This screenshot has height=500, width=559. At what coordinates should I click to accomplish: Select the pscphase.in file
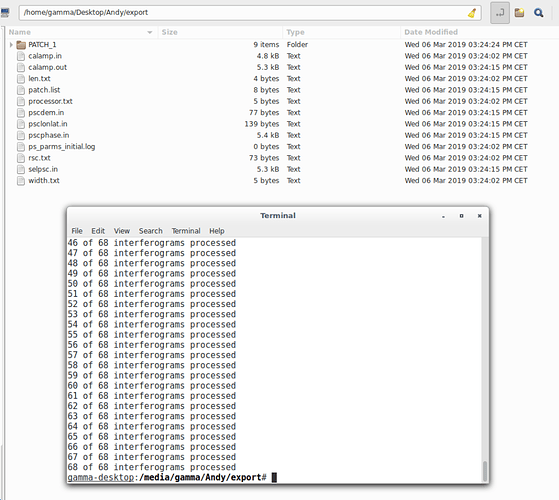[x=49, y=135]
